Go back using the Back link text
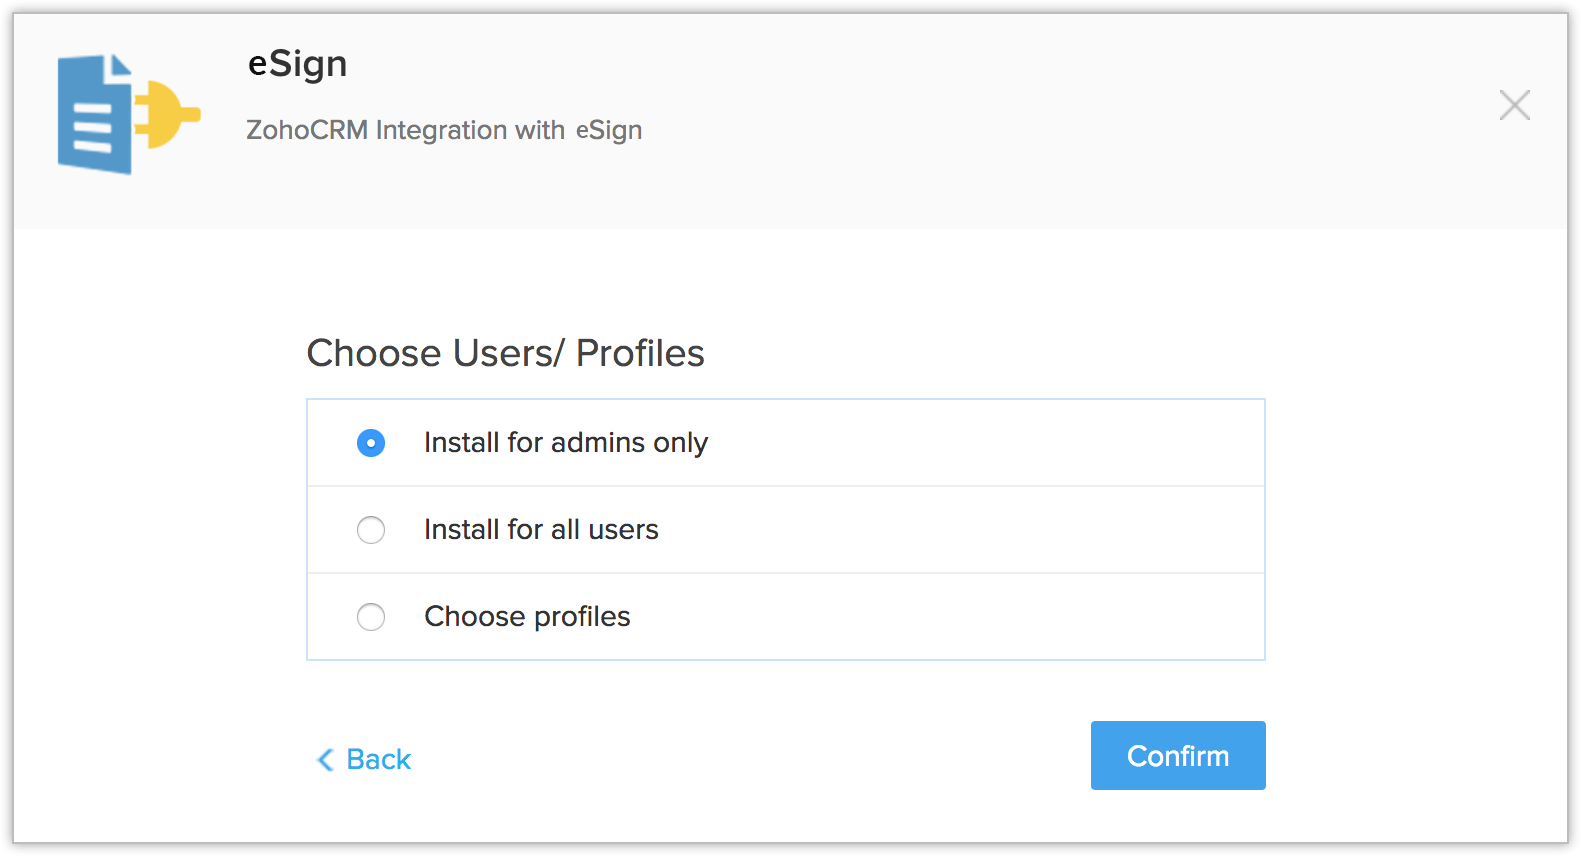Screen dimensions: 1581x856 pos(378,760)
